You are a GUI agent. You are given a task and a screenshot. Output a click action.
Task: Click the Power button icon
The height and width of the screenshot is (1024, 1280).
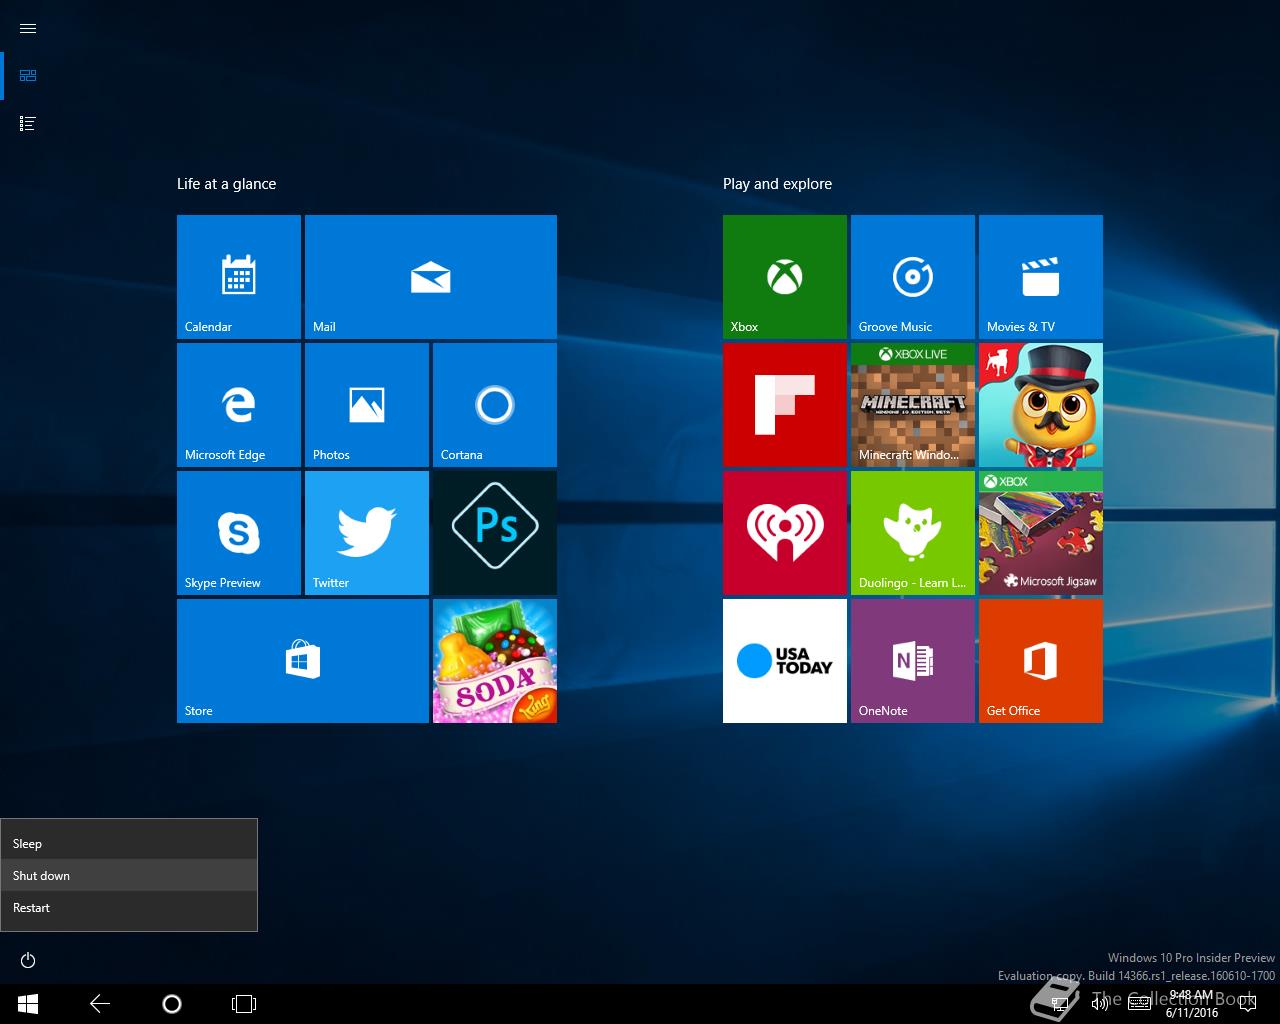pyautogui.click(x=28, y=960)
